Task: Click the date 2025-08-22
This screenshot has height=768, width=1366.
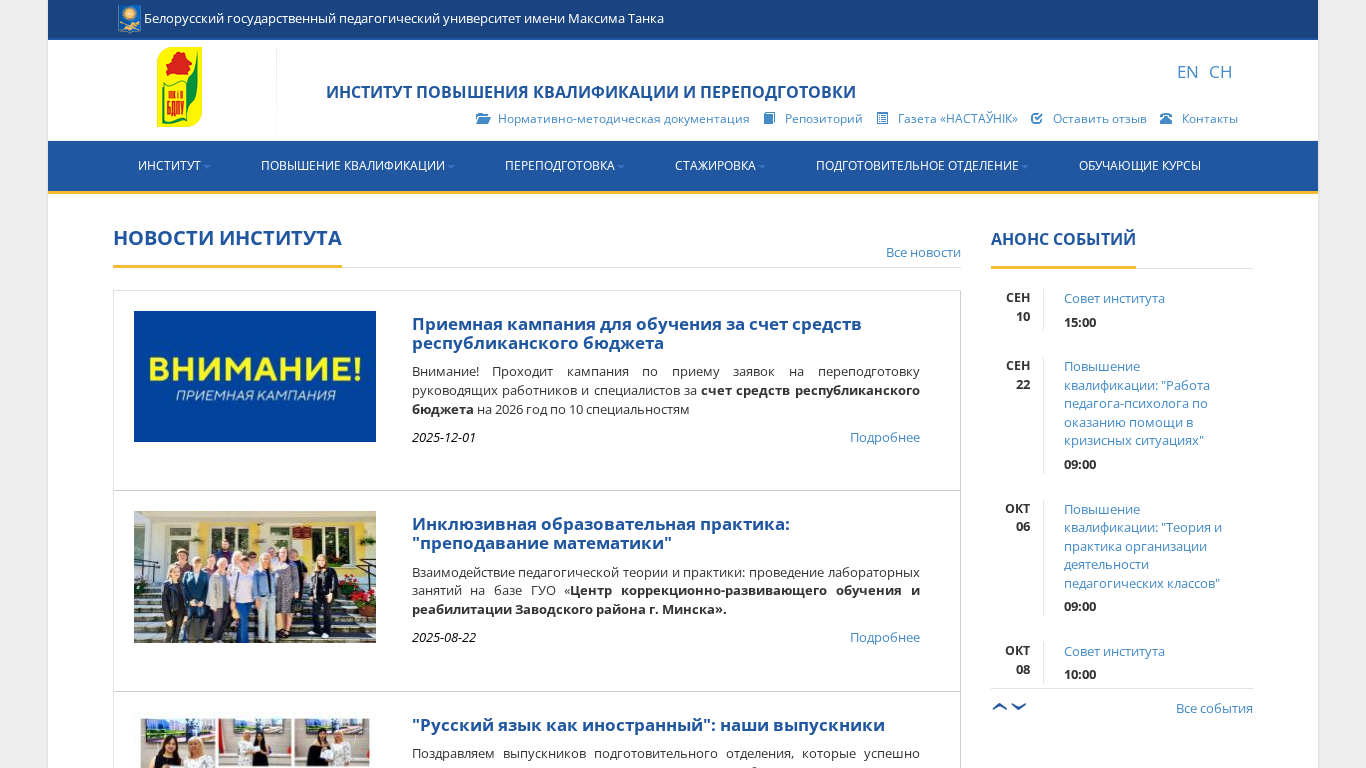Action: coord(444,637)
